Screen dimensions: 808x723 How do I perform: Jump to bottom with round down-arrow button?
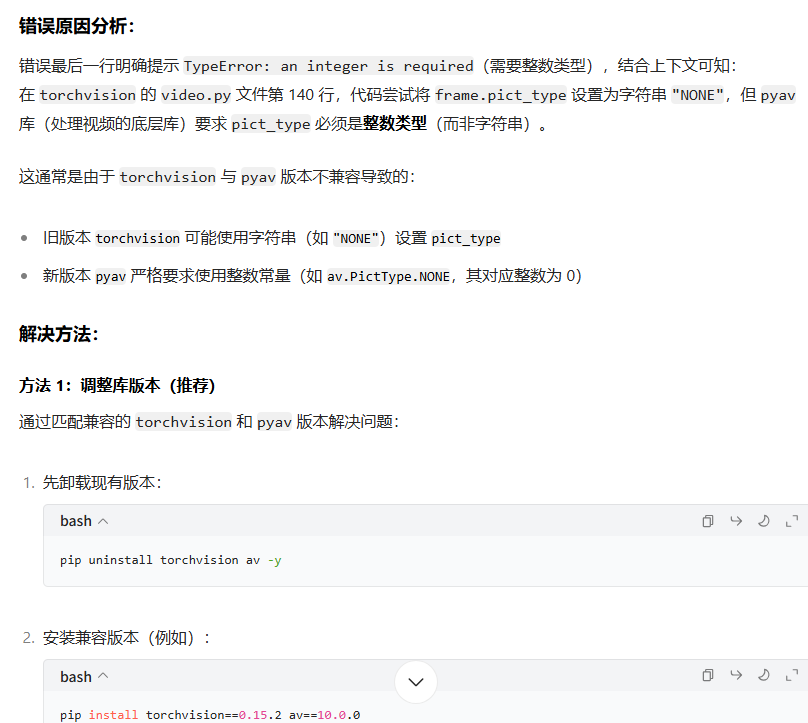tap(416, 682)
